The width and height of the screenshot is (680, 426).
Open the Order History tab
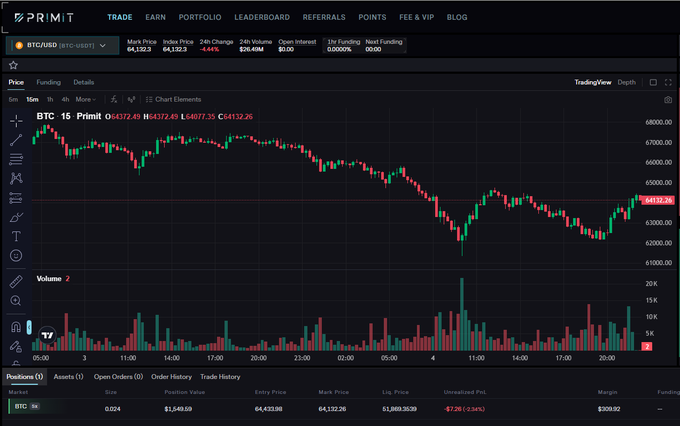click(171, 377)
